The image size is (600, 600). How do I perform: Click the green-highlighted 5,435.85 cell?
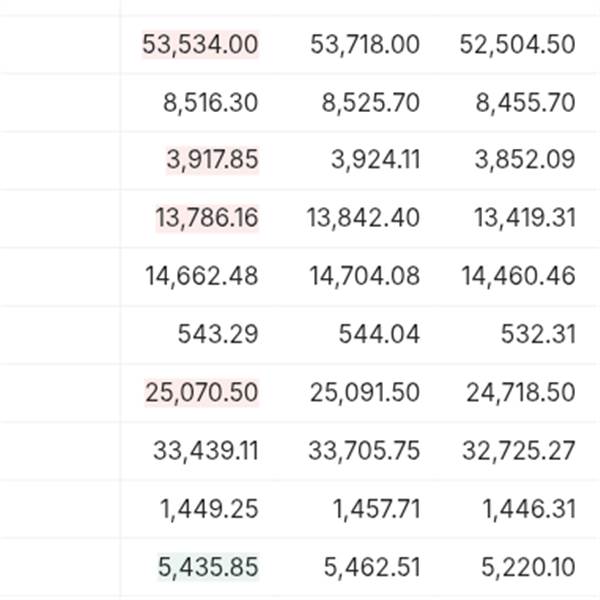(x=208, y=566)
